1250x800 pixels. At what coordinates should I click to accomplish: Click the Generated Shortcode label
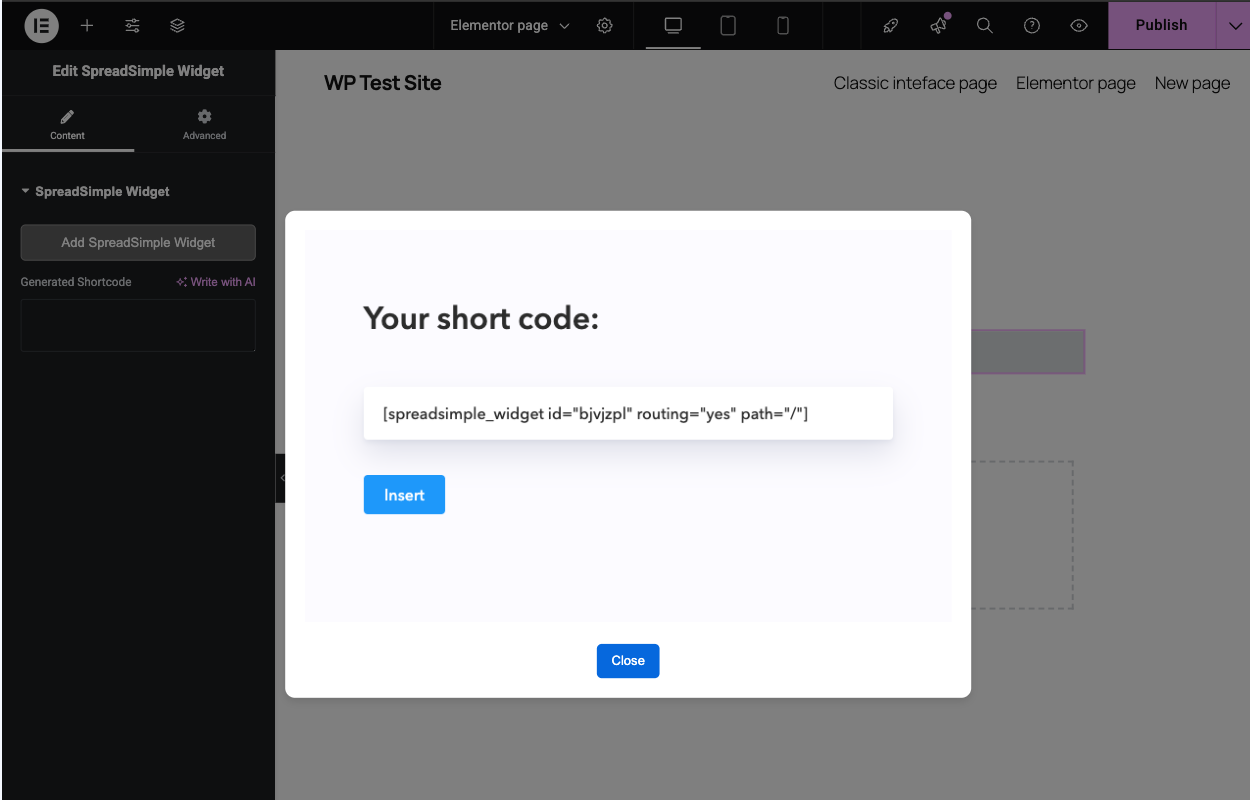pyautogui.click(x=76, y=282)
